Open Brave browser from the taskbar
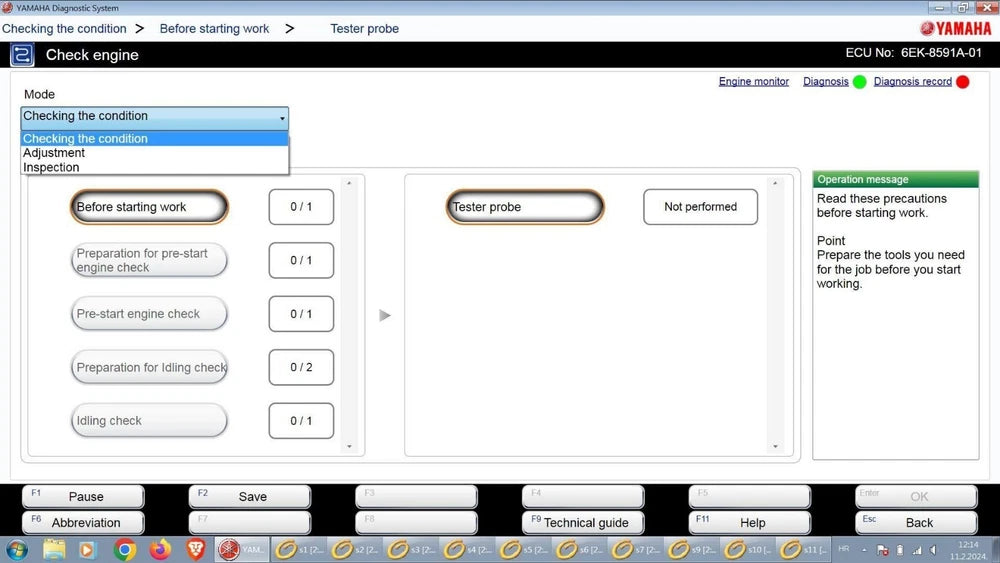This screenshot has height=563, width=1000. point(196,550)
